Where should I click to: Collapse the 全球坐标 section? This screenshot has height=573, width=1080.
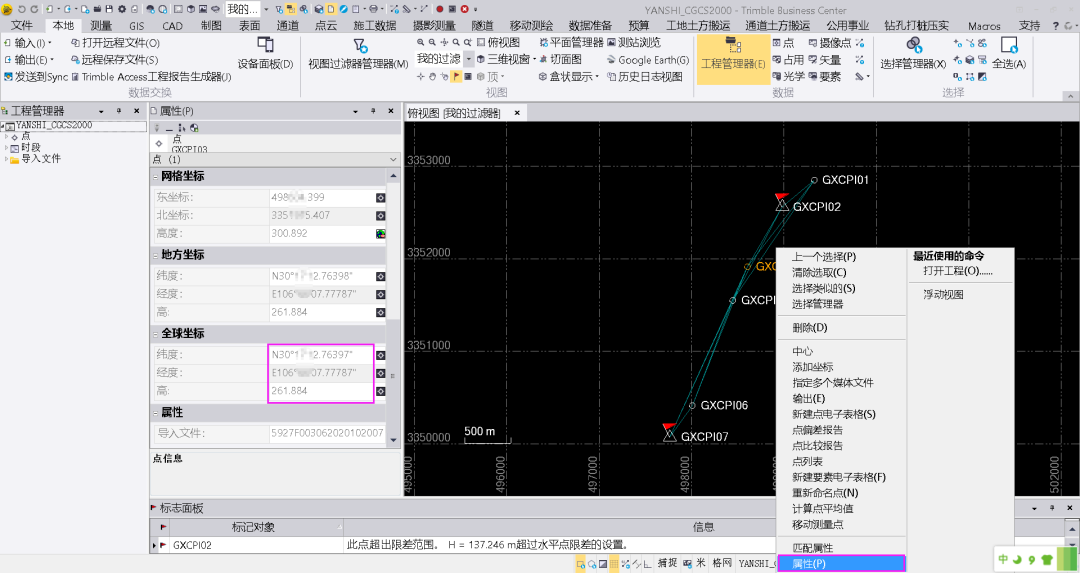coord(156,334)
